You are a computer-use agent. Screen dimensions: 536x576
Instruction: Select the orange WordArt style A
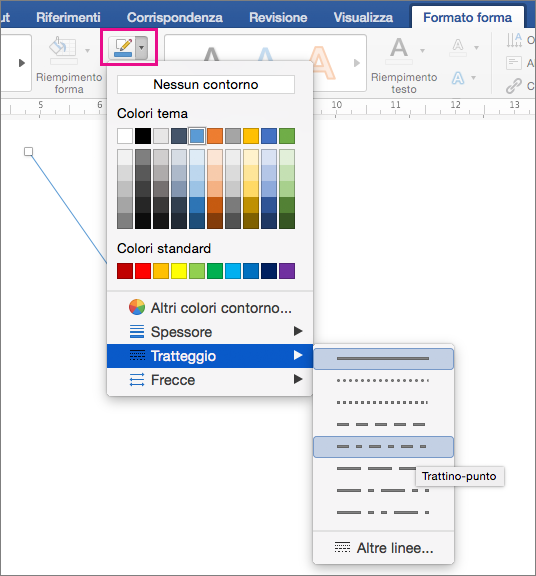(321, 62)
